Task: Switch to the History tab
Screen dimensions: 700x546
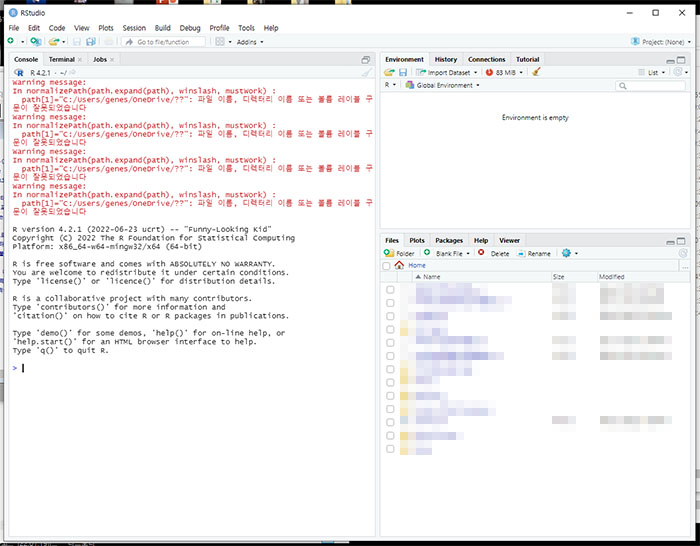Action: (446, 59)
